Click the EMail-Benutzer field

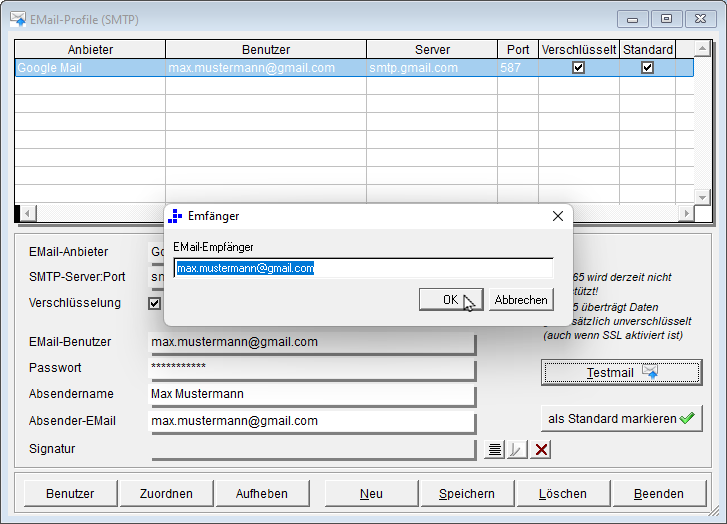point(312,343)
